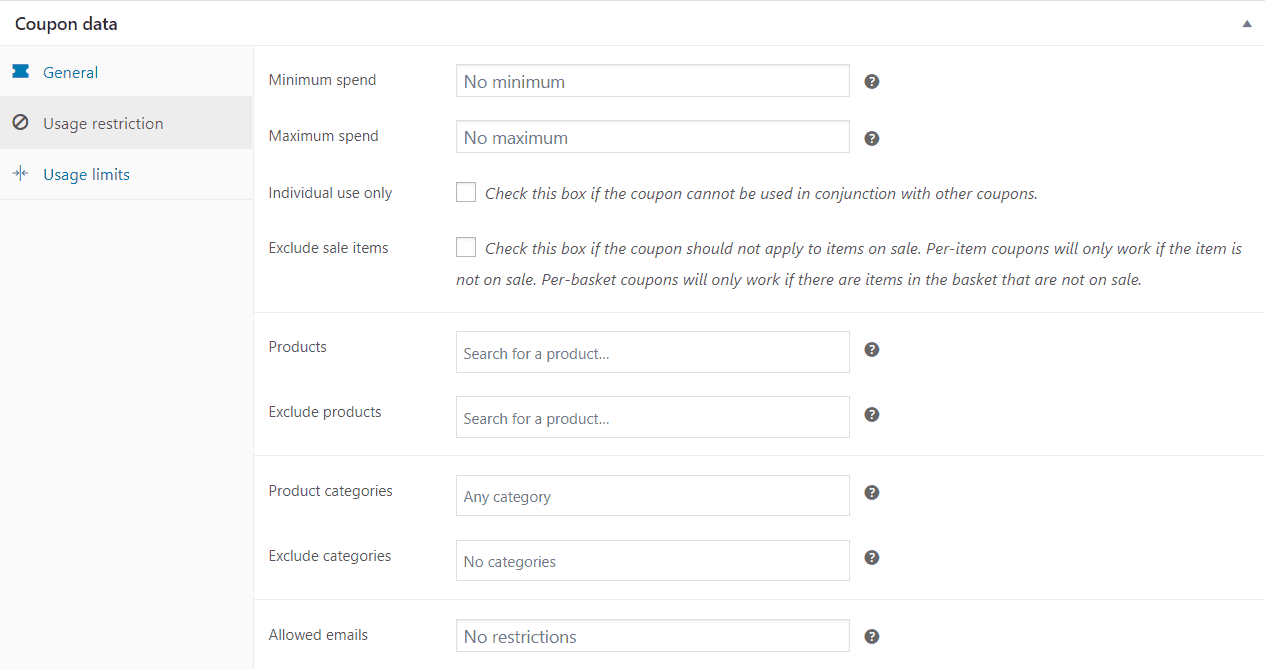Click help icon beside Product categories
This screenshot has width=1265, height=669.
(x=872, y=492)
